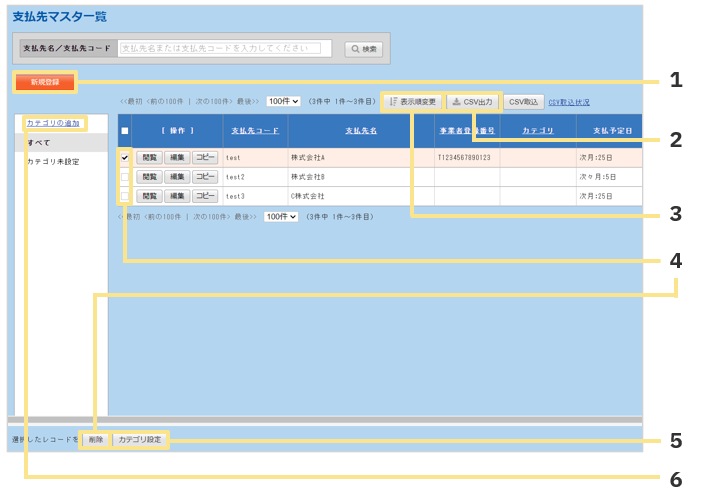
Task: Click inside the 支払先名 search input field
Action: tap(226, 48)
